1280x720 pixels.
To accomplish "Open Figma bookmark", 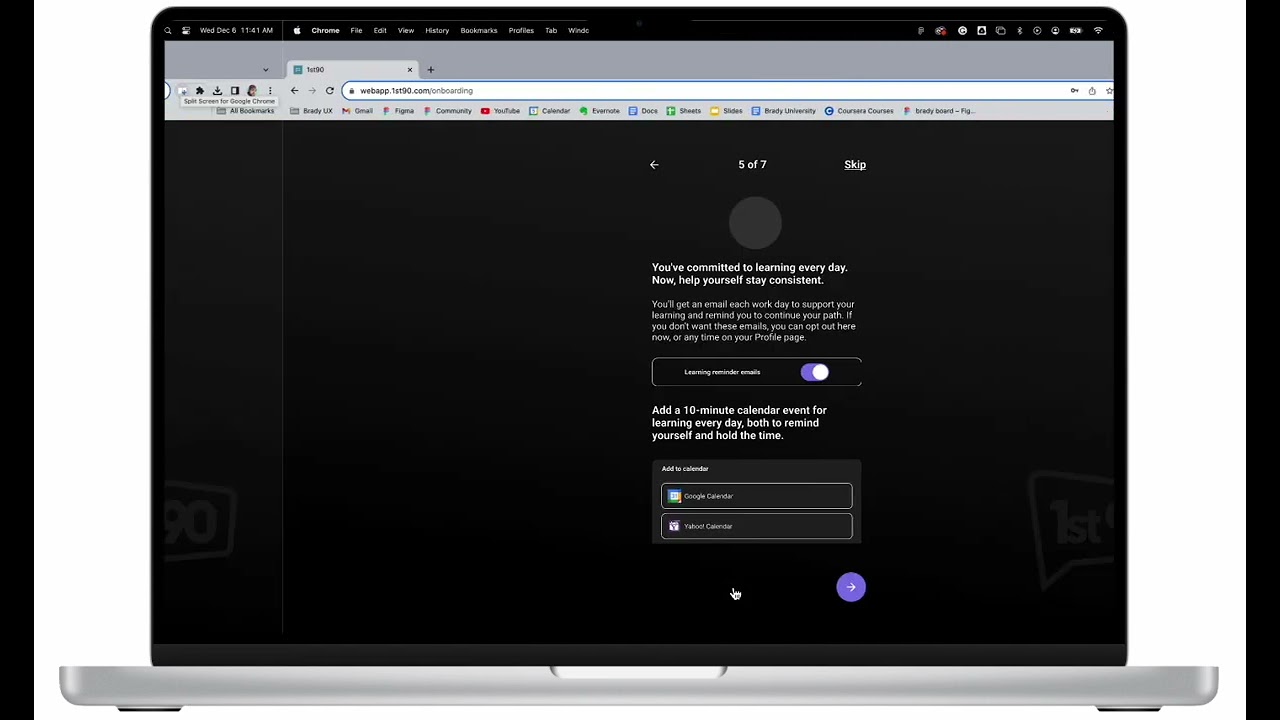I will point(398,111).
